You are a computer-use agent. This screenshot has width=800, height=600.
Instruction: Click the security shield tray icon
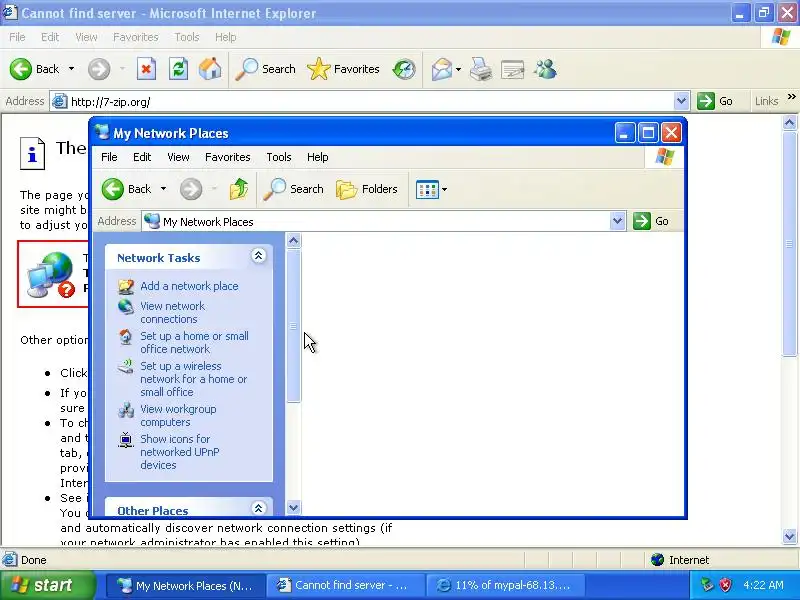pos(726,585)
